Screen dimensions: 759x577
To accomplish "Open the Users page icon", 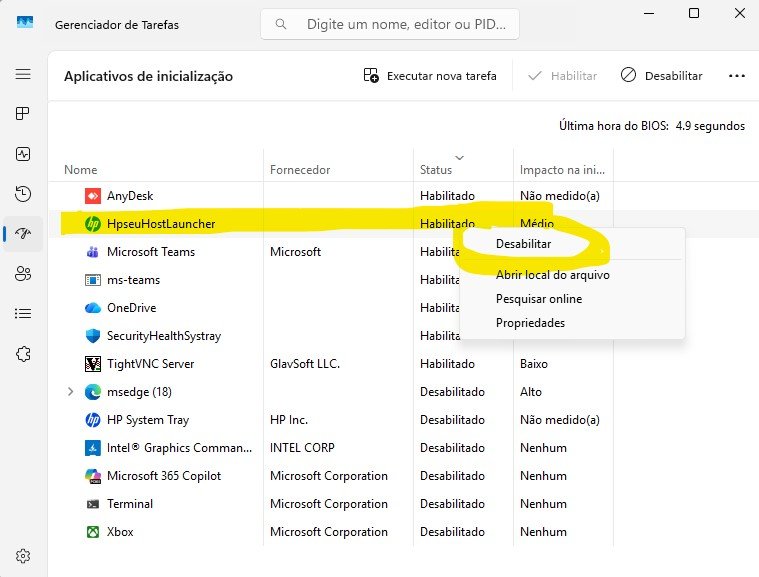I will click(x=23, y=273).
